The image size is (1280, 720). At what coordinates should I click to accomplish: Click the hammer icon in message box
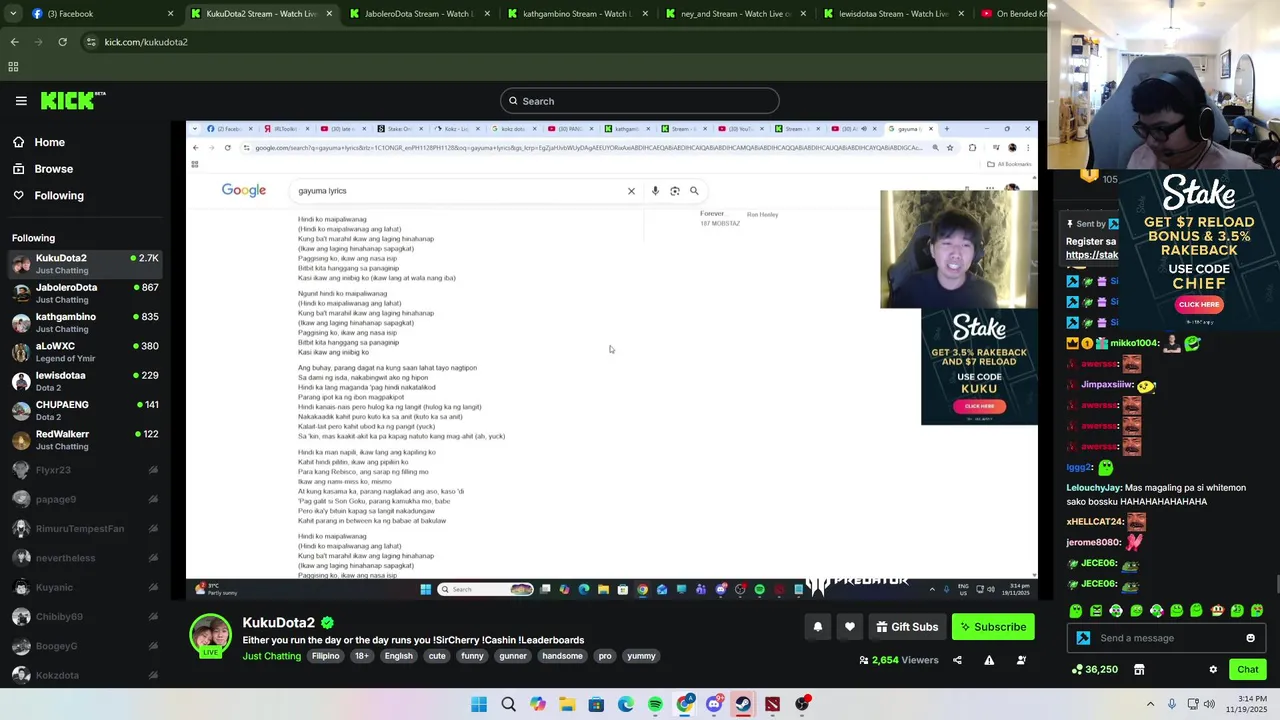click(x=1083, y=638)
